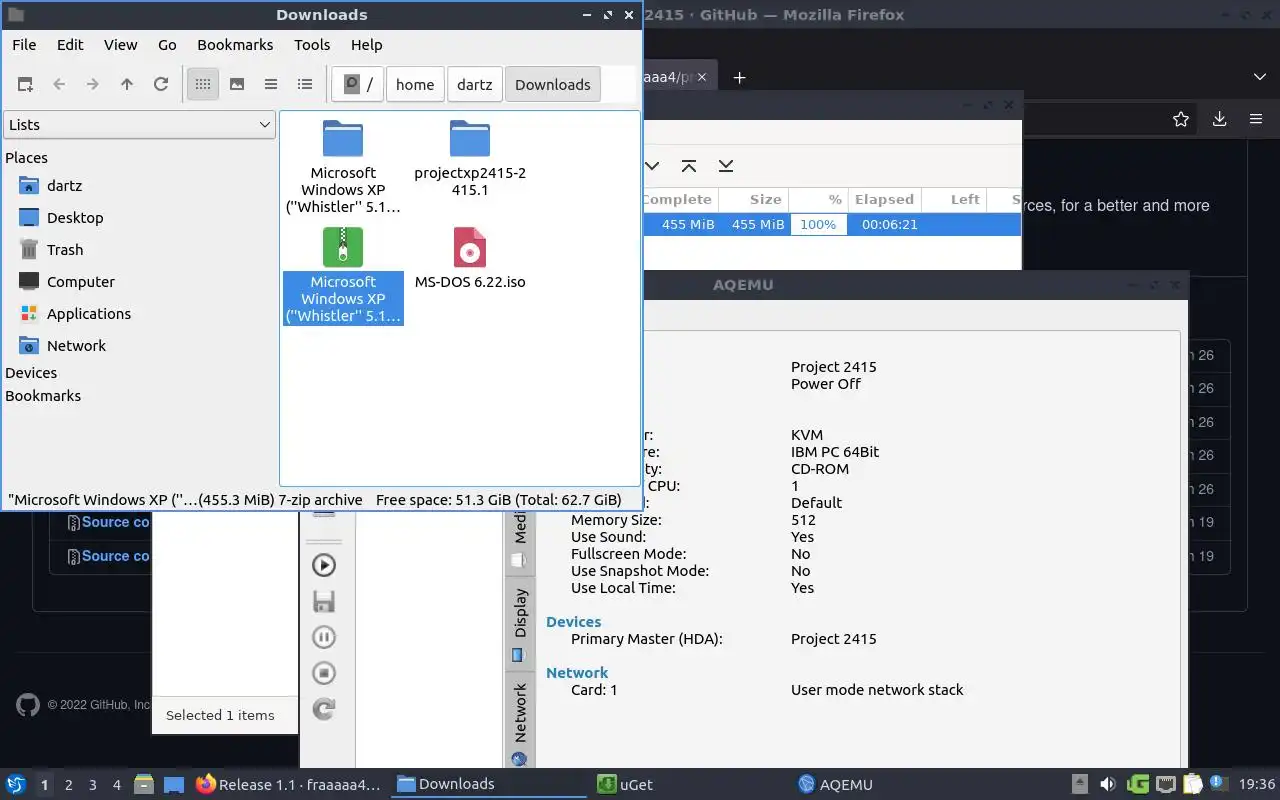Click the uGet tray icon
Viewport: 1280px width, 800px height.
coord(1137,785)
